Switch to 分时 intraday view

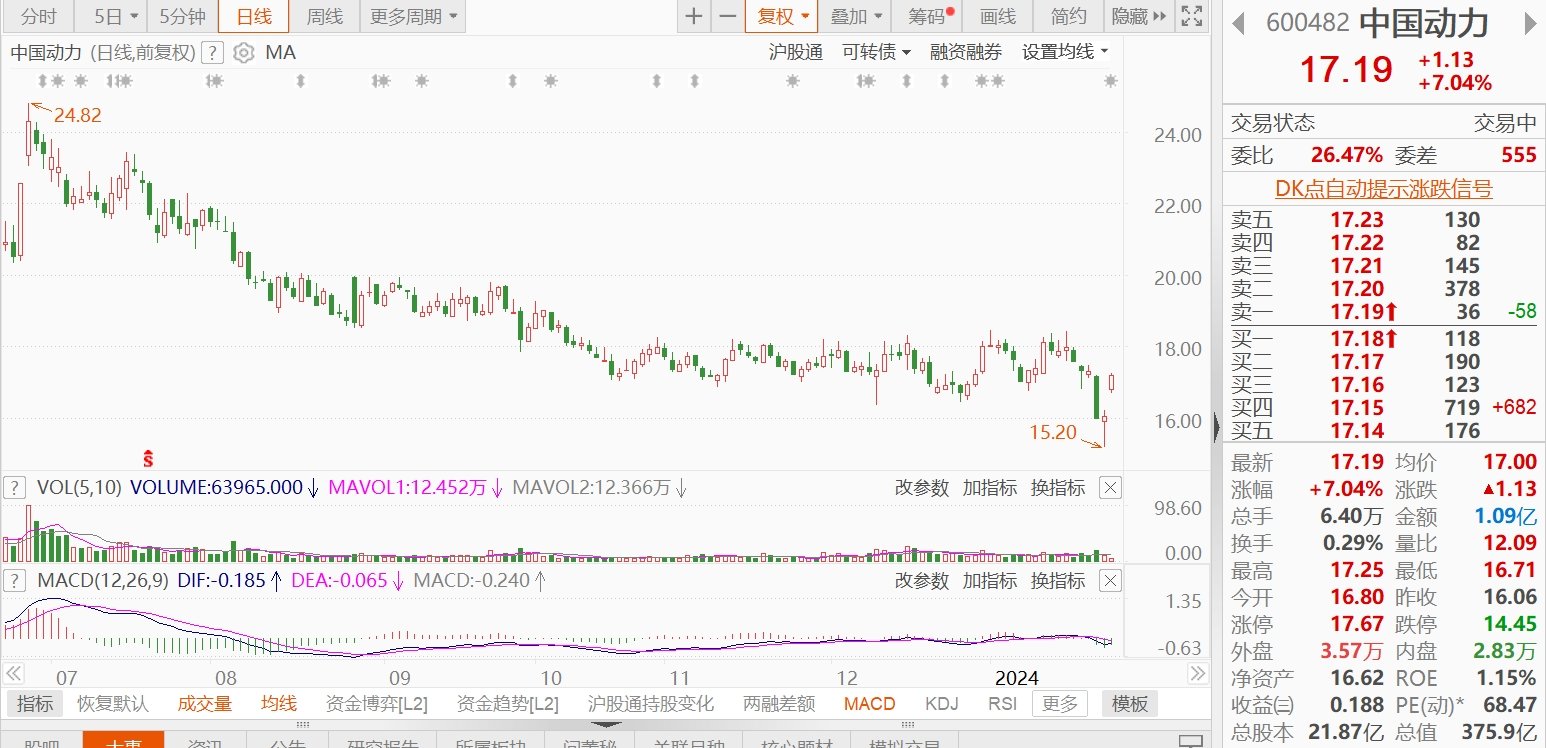(x=38, y=16)
